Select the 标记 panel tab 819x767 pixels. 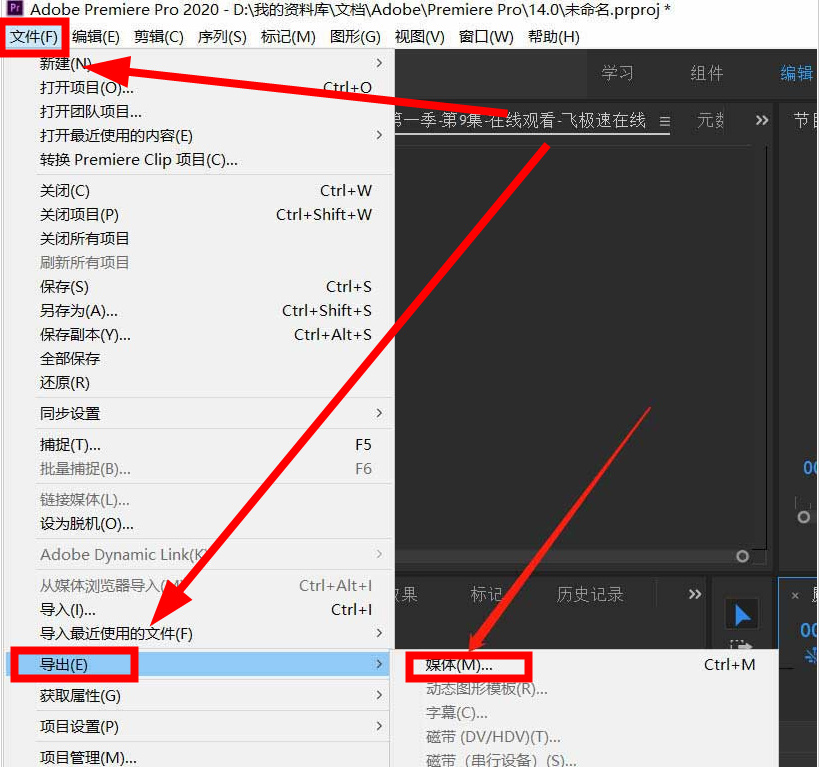pyautogui.click(x=488, y=594)
